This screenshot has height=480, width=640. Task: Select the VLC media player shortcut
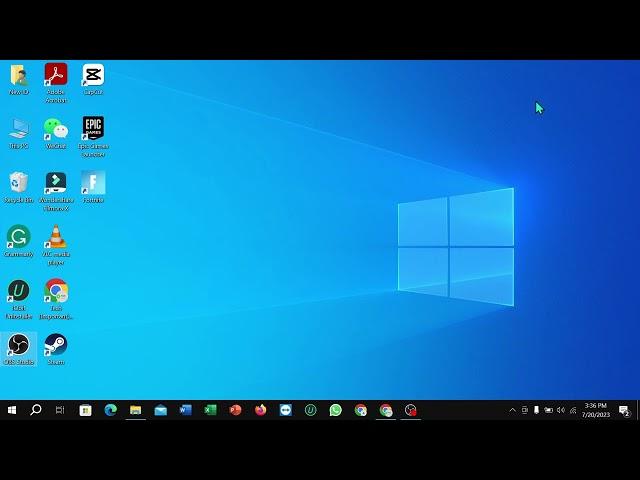click(56, 245)
